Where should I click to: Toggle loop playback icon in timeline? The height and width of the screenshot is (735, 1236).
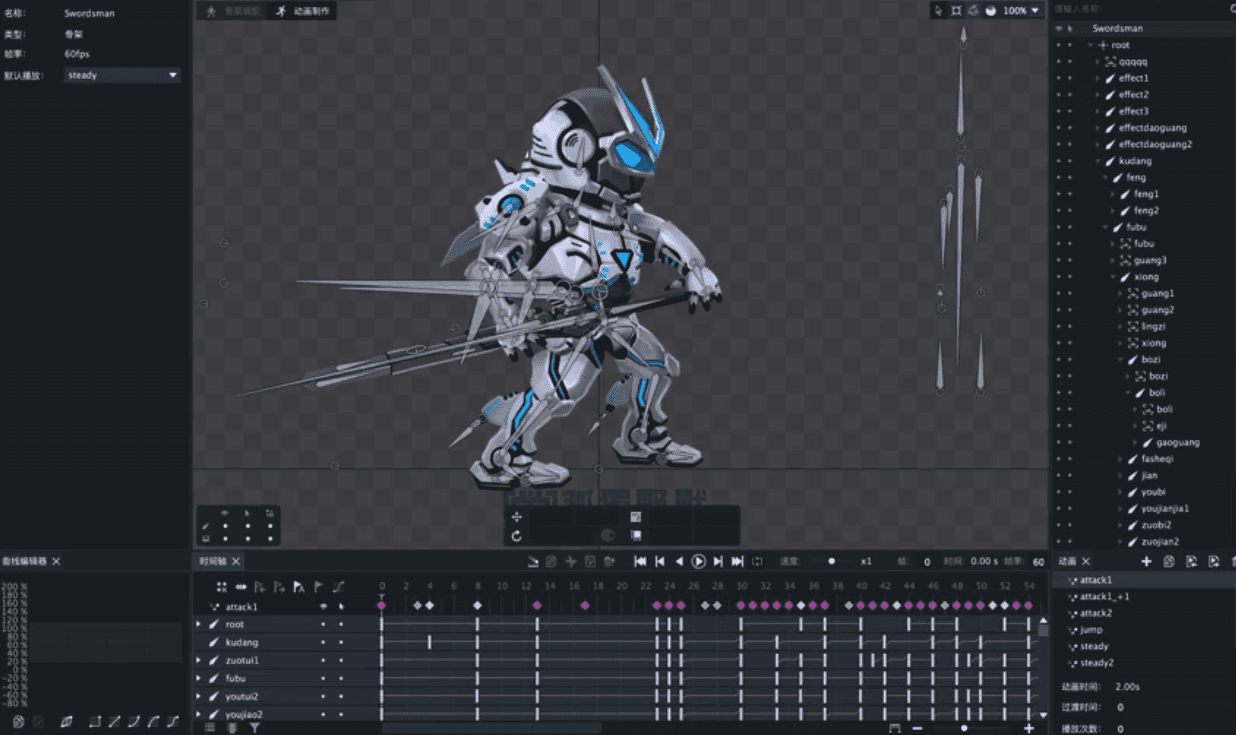758,562
